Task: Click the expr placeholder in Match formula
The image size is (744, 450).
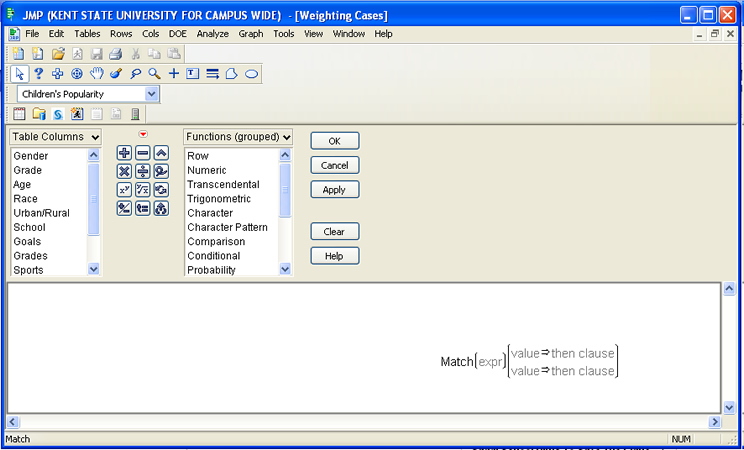Action: [x=490, y=362]
